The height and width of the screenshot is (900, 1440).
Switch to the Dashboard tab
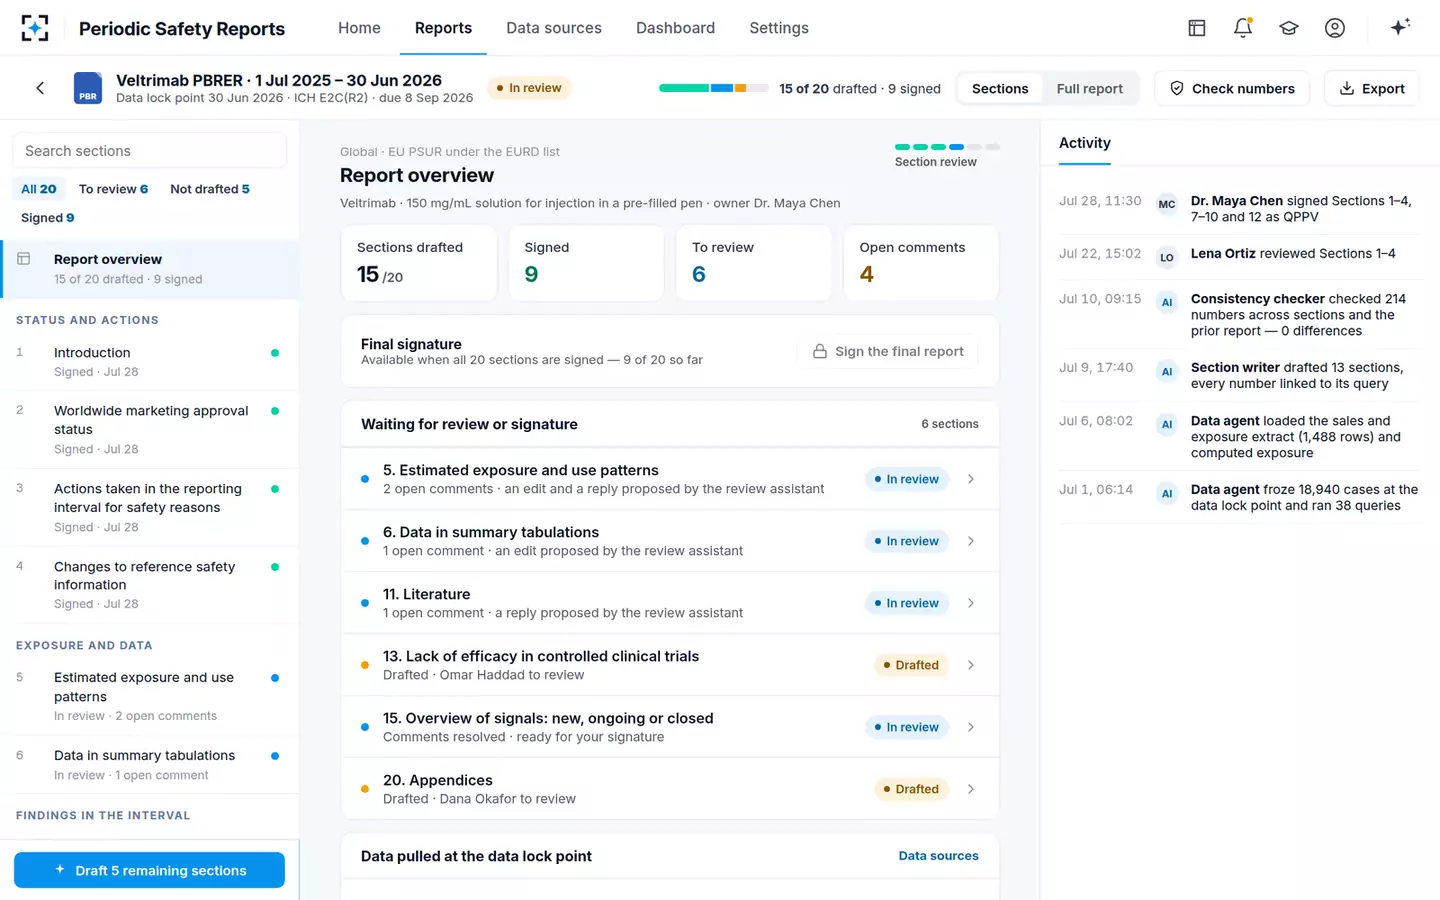click(x=675, y=28)
